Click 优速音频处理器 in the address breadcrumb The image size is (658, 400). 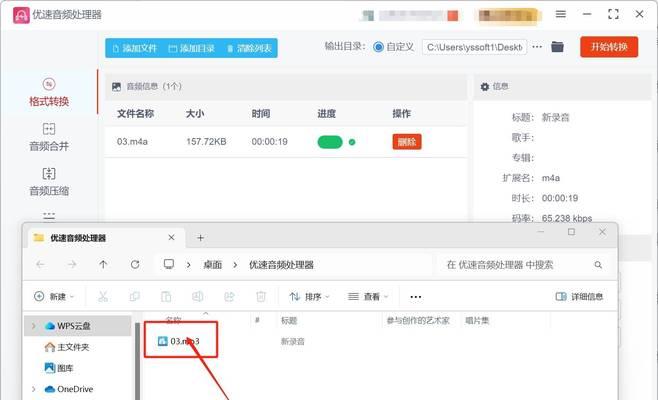[x=281, y=265]
